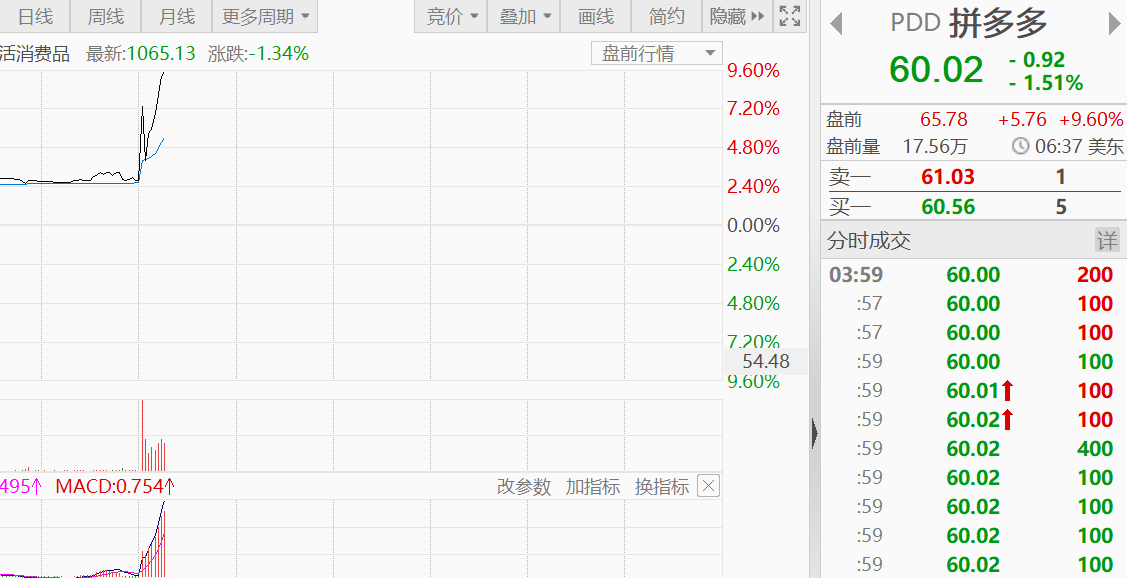This screenshot has width=1127, height=578.
Task: Close the MACD indicator panel
Action: pyautogui.click(x=708, y=487)
